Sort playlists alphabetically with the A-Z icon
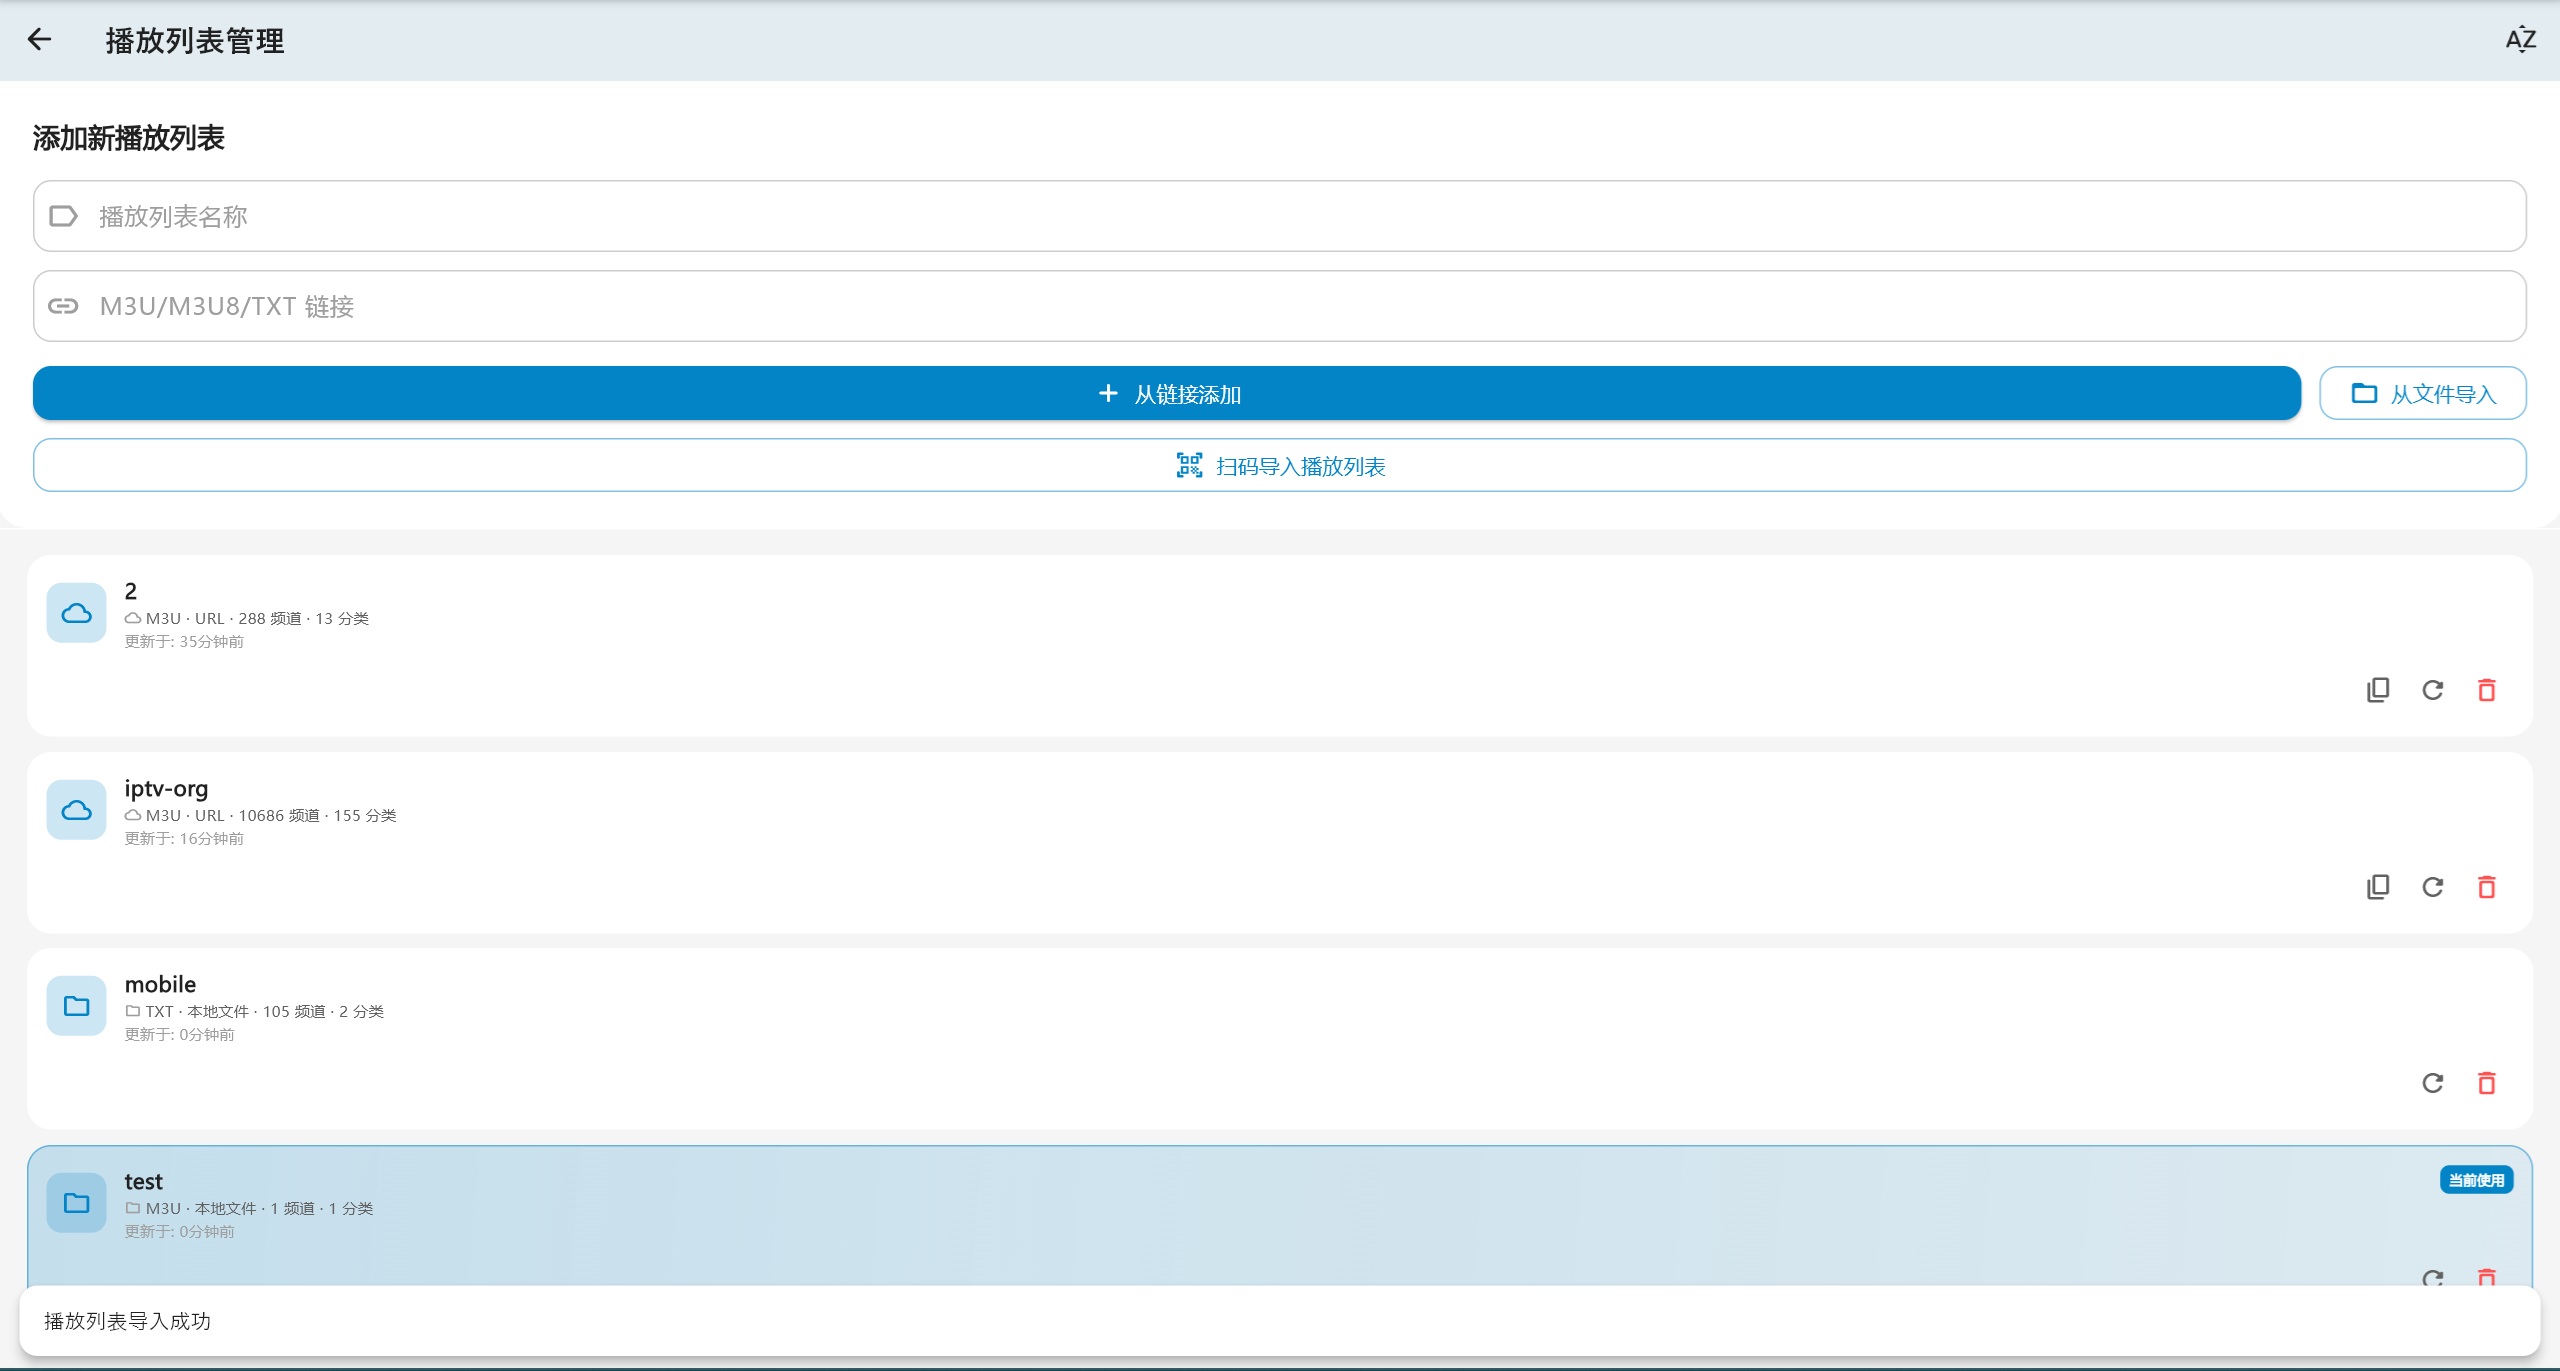2560x1371 pixels. (x=2519, y=40)
